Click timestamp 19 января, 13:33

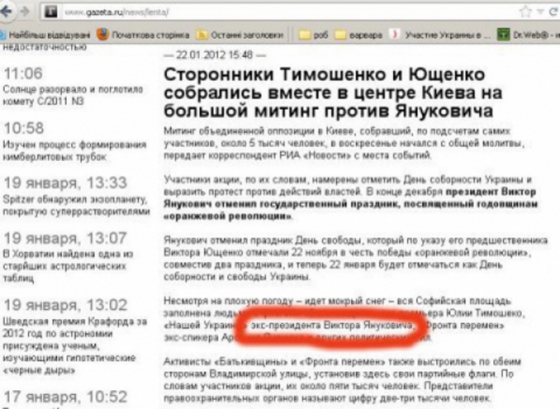click(x=65, y=183)
